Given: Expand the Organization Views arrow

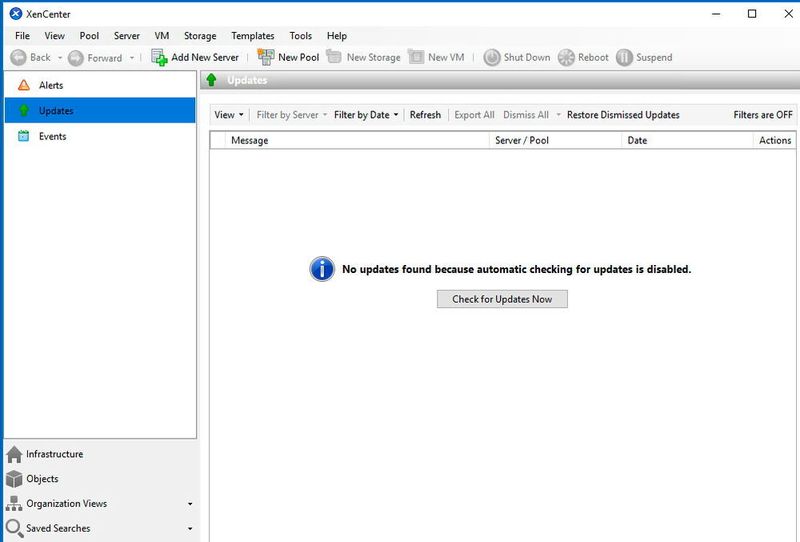Looking at the screenshot, I should 190,504.
